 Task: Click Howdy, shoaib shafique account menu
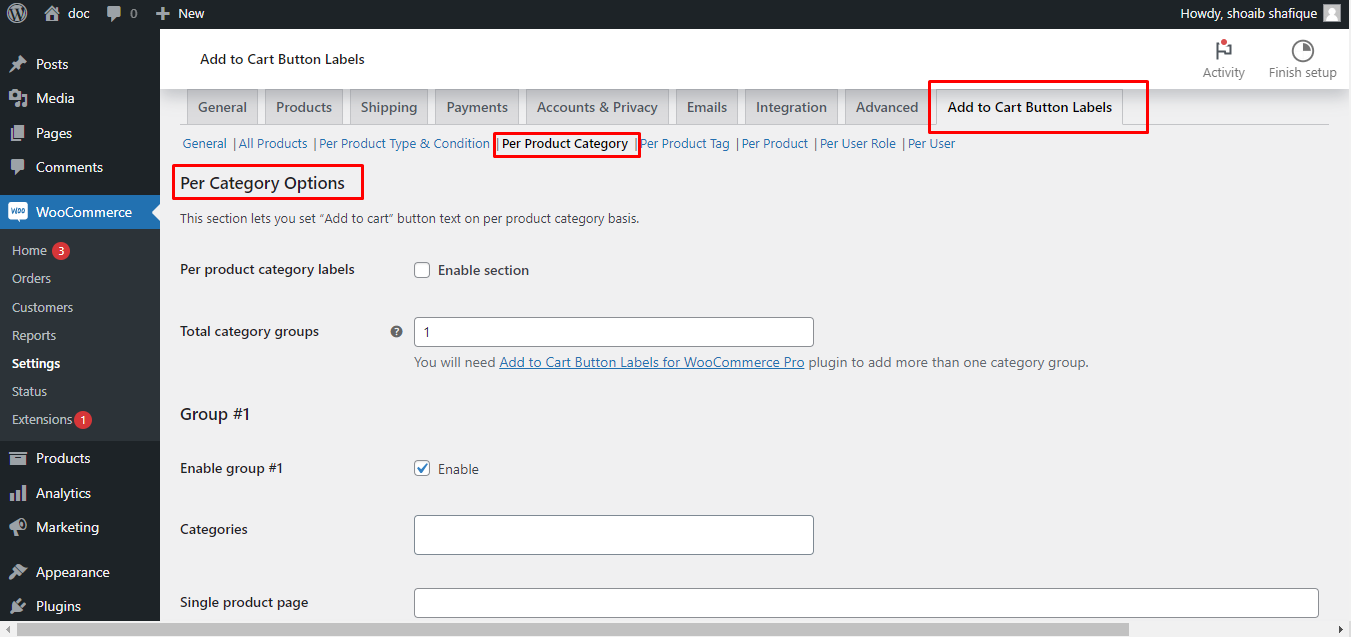1260,13
